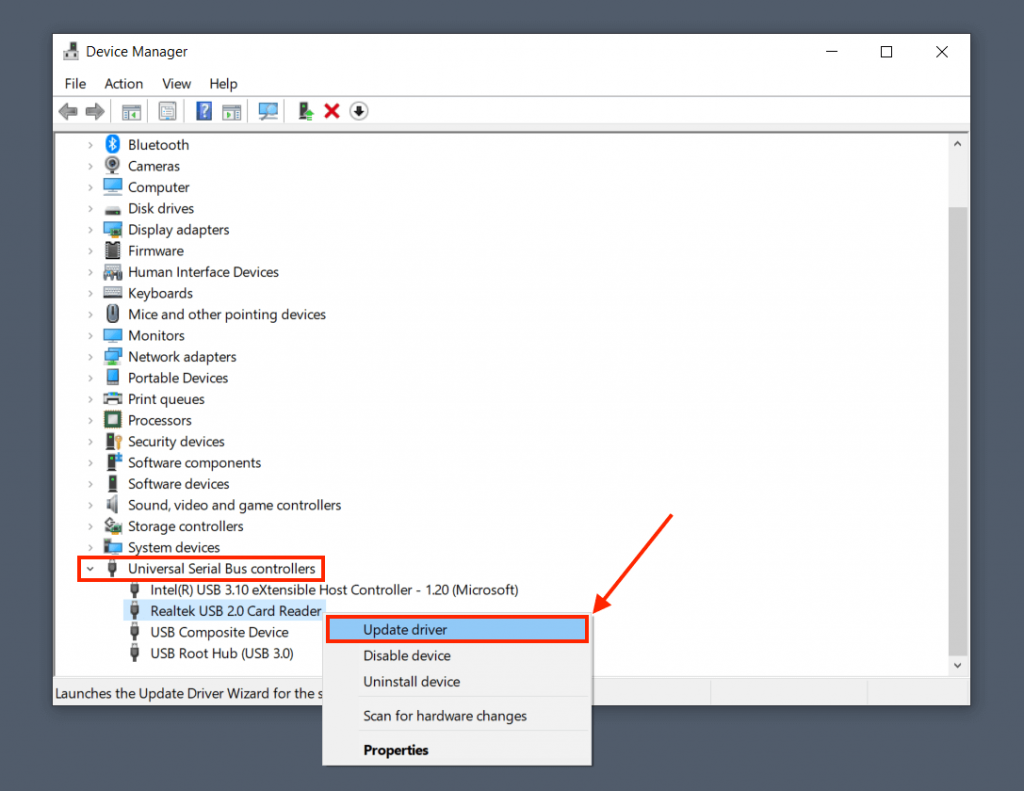Select Disable device in context menu

pyautogui.click(x=407, y=656)
